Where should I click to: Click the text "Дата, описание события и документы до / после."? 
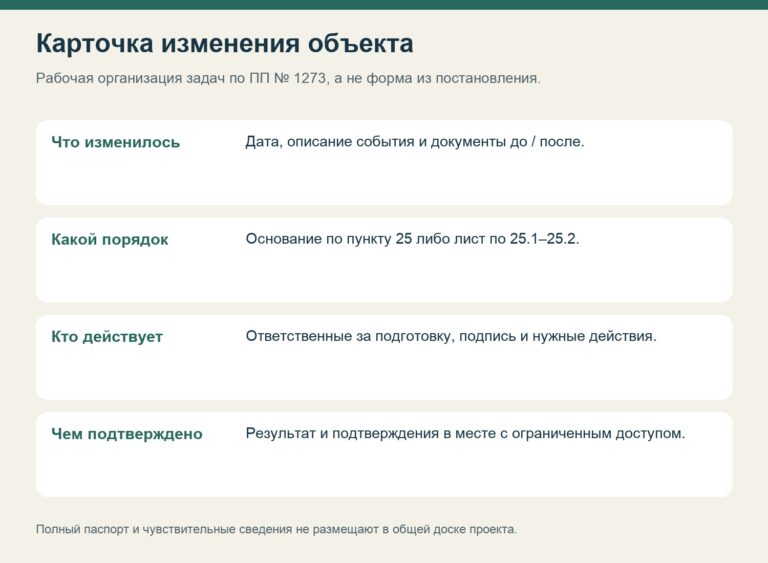coord(415,142)
